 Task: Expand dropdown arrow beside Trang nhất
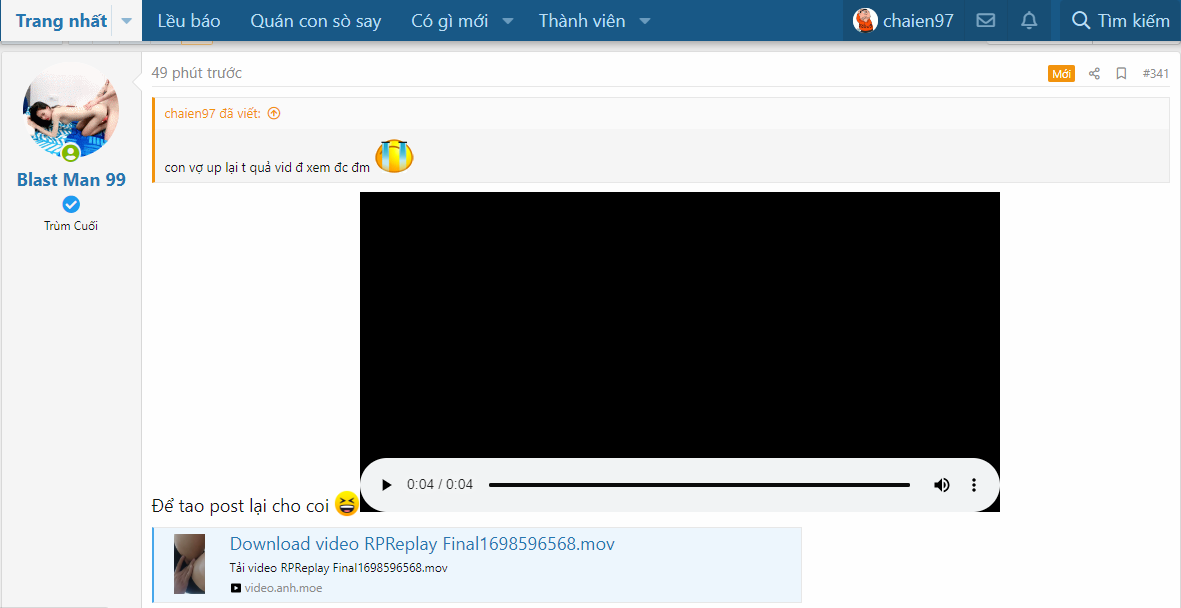pyautogui.click(x=126, y=21)
